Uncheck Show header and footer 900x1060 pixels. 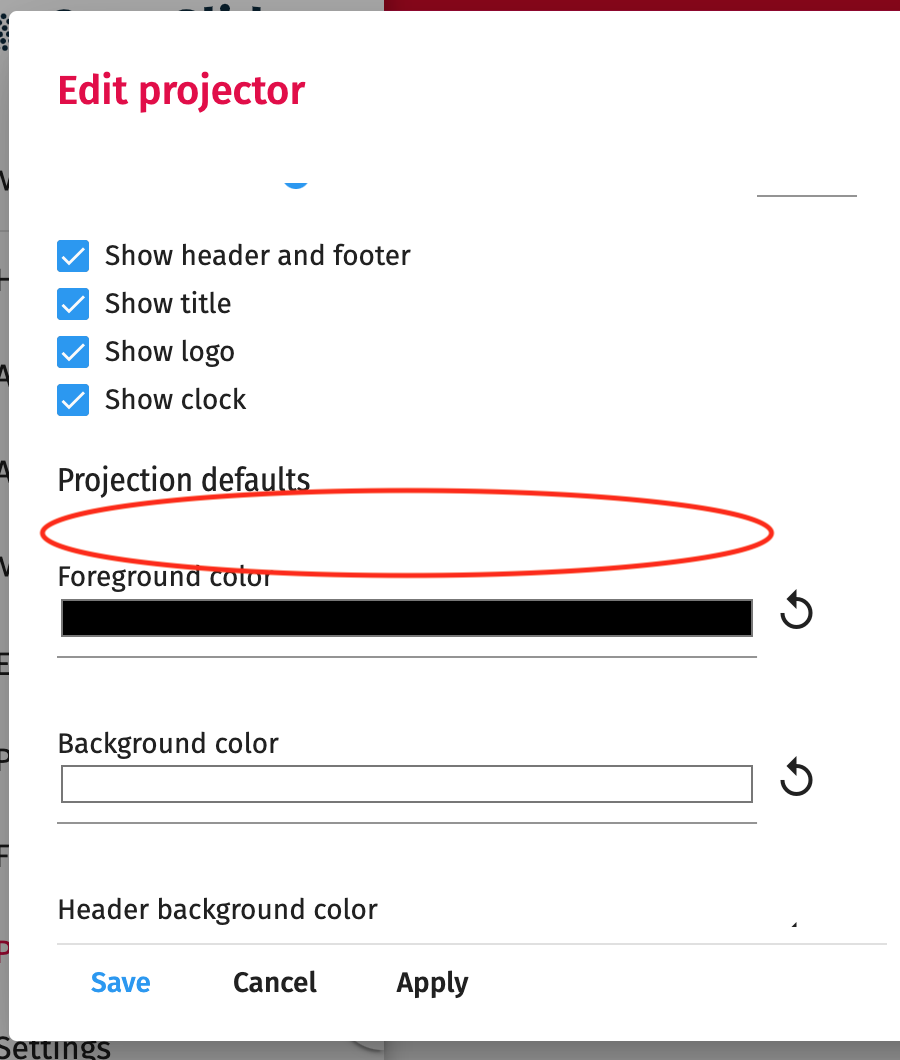(72, 256)
